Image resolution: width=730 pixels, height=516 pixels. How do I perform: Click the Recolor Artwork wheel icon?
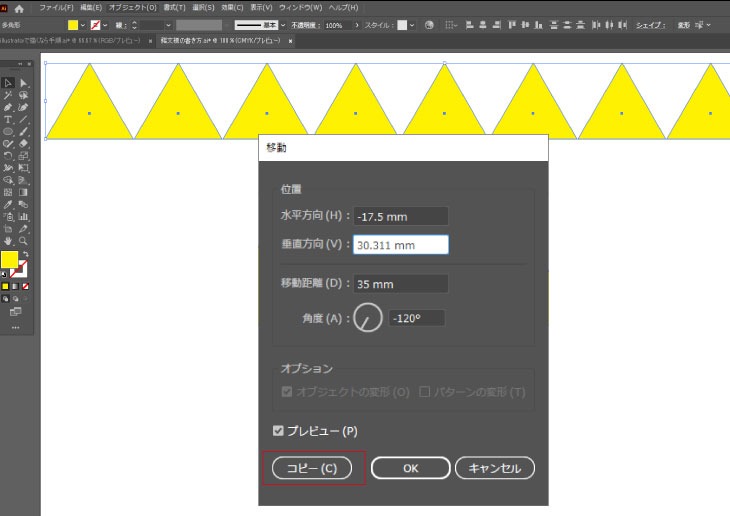pyautogui.click(x=429, y=25)
